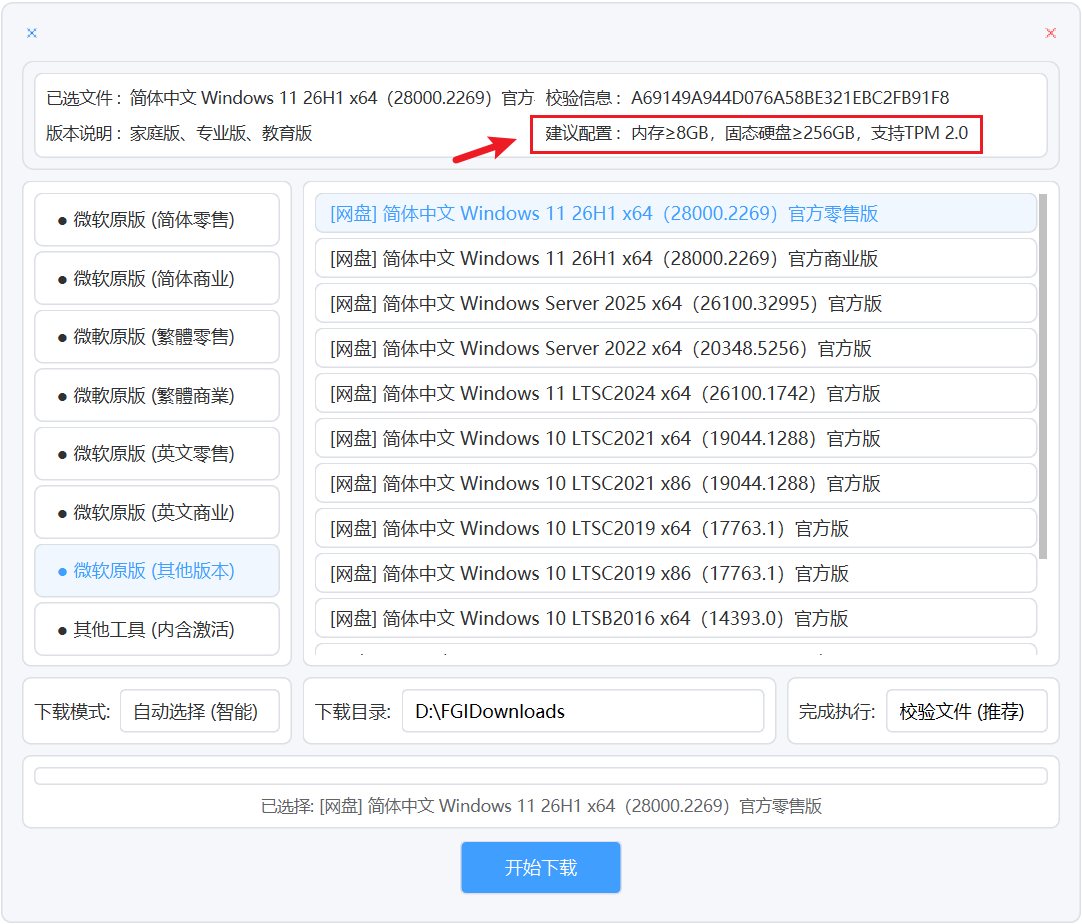Select 微软原版 (英文商业) category
The height and width of the screenshot is (924, 1082).
(x=157, y=513)
